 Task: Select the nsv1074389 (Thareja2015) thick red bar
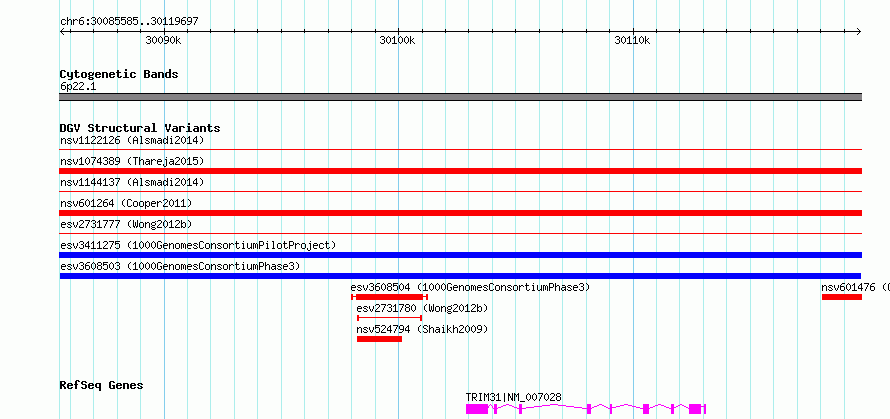click(461, 171)
